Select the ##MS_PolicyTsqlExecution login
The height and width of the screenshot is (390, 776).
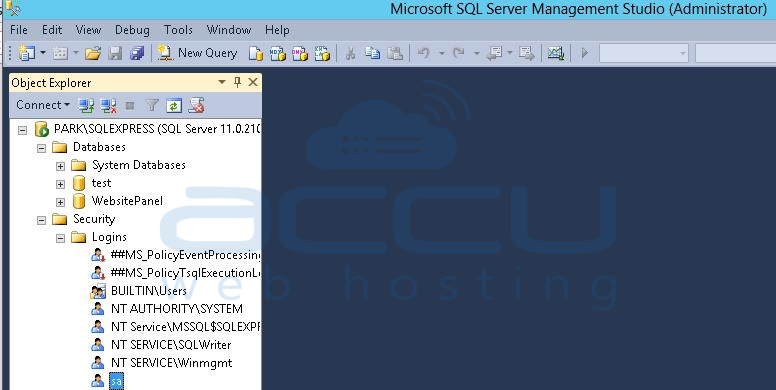pos(186,273)
